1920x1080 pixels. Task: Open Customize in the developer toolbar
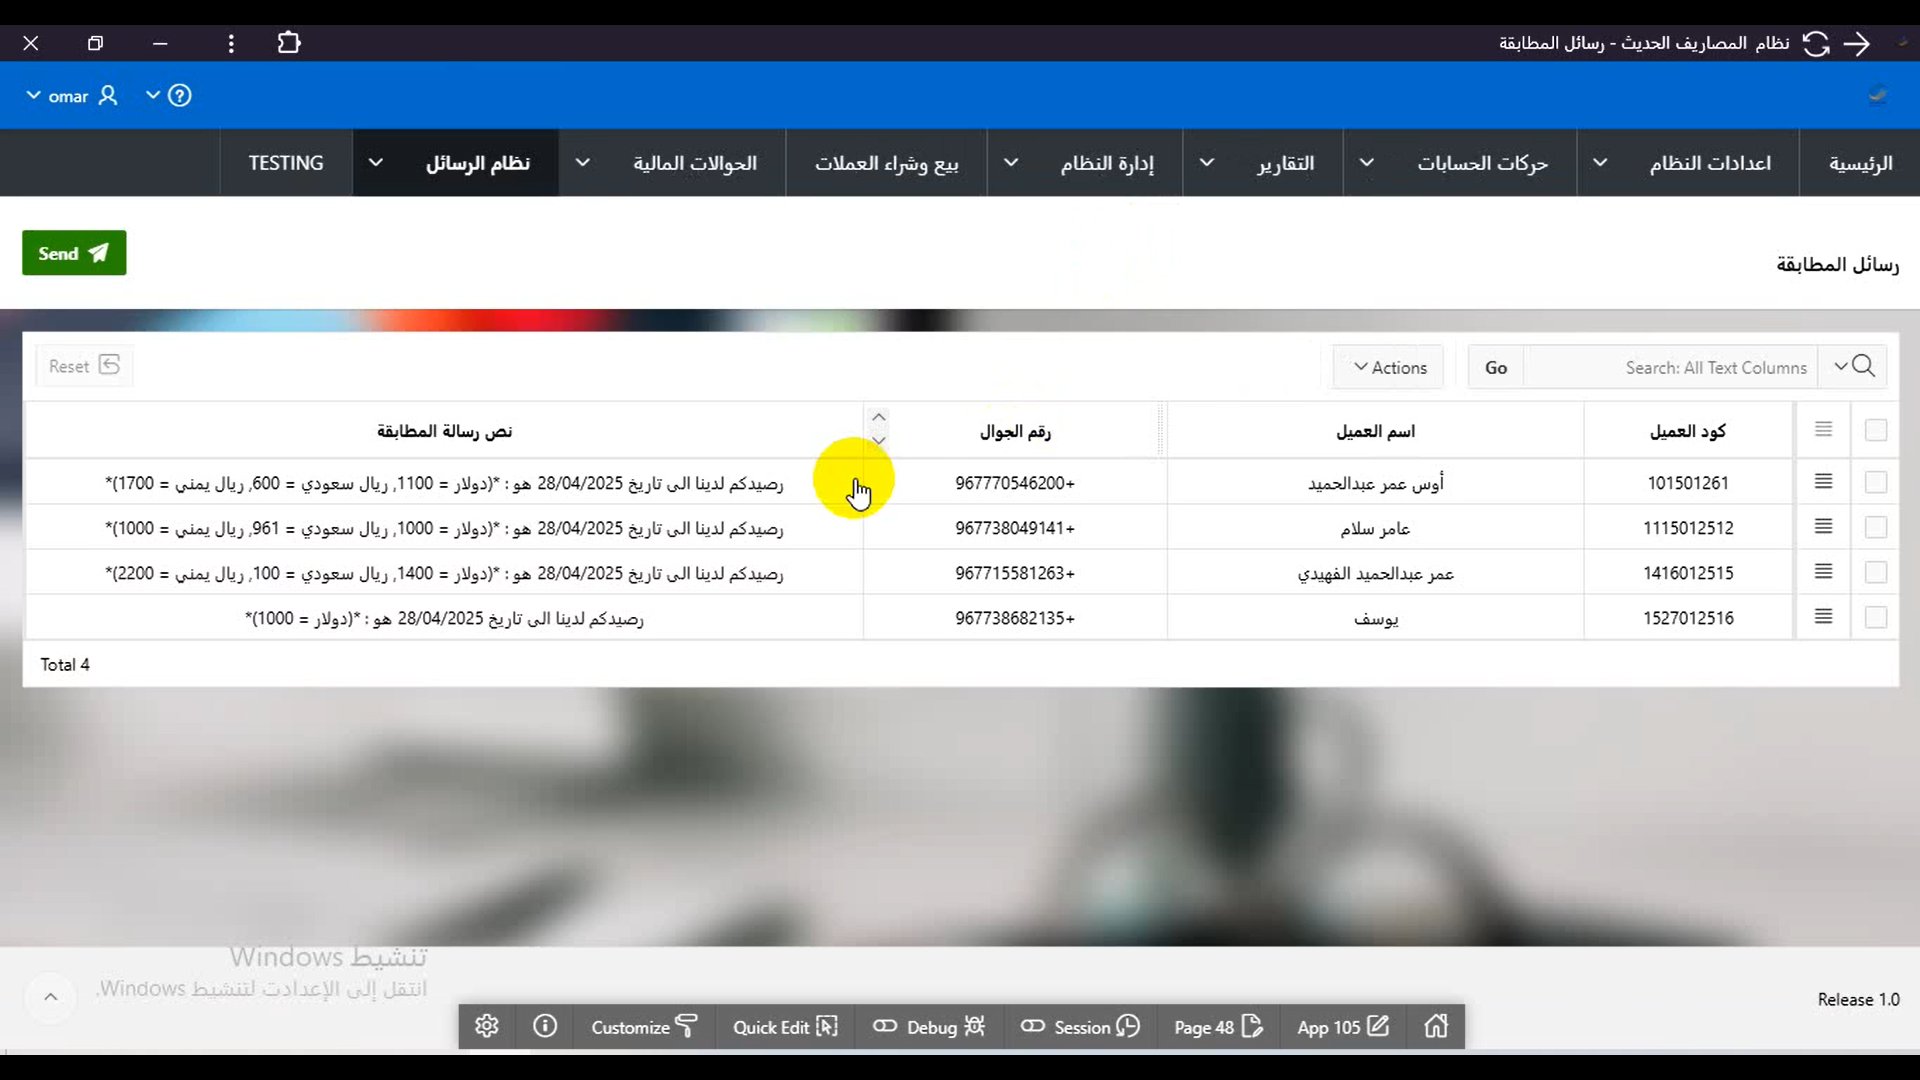[x=644, y=1026]
